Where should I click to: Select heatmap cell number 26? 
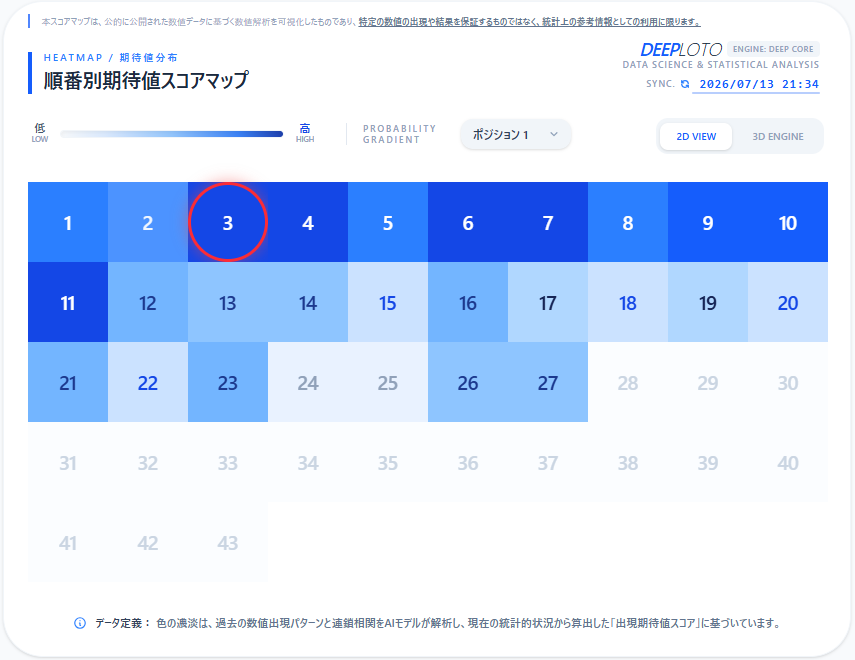click(468, 382)
